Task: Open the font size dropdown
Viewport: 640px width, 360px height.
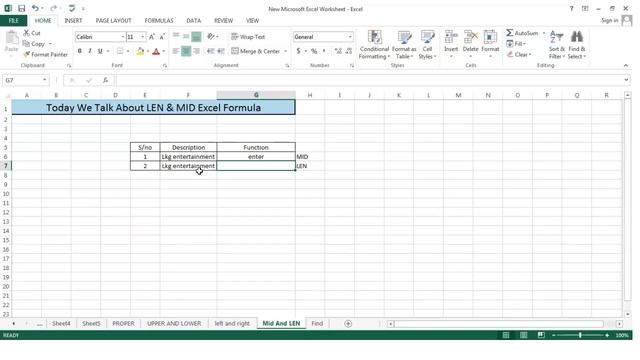Action: [142, 37]
